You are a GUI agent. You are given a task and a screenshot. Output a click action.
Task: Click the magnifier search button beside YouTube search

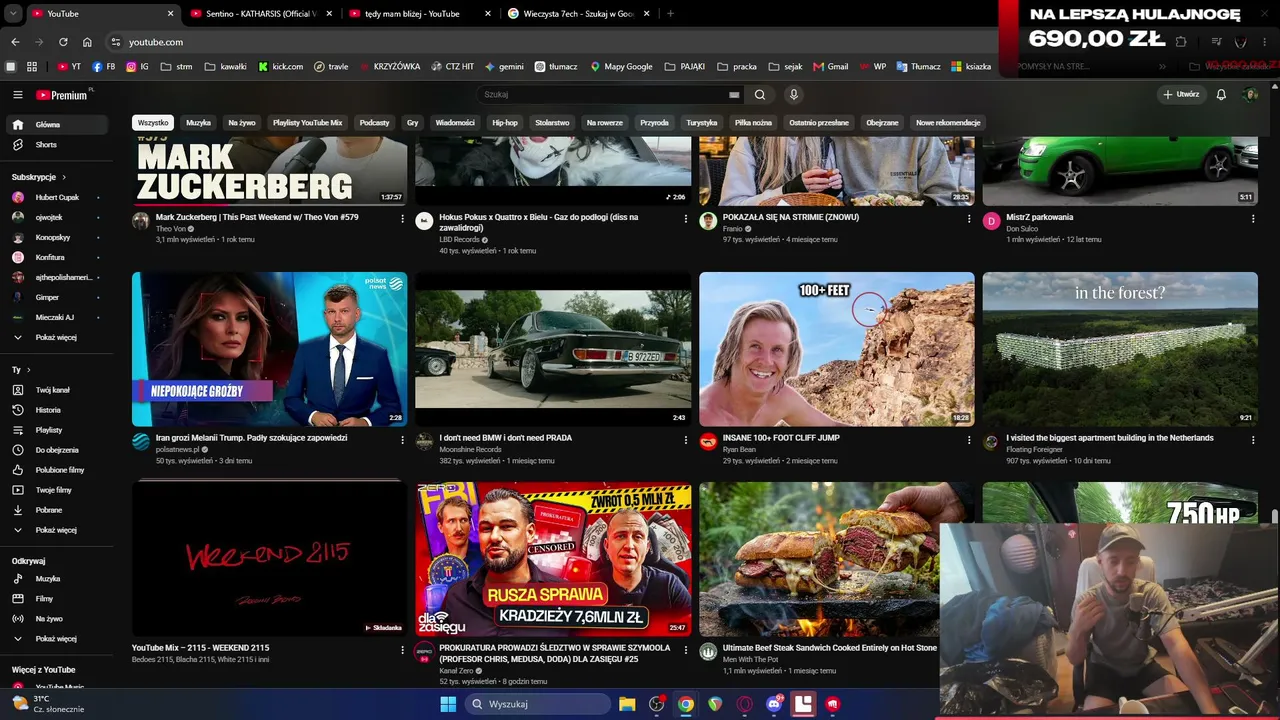pyautogui.click(x=760, y=95)
